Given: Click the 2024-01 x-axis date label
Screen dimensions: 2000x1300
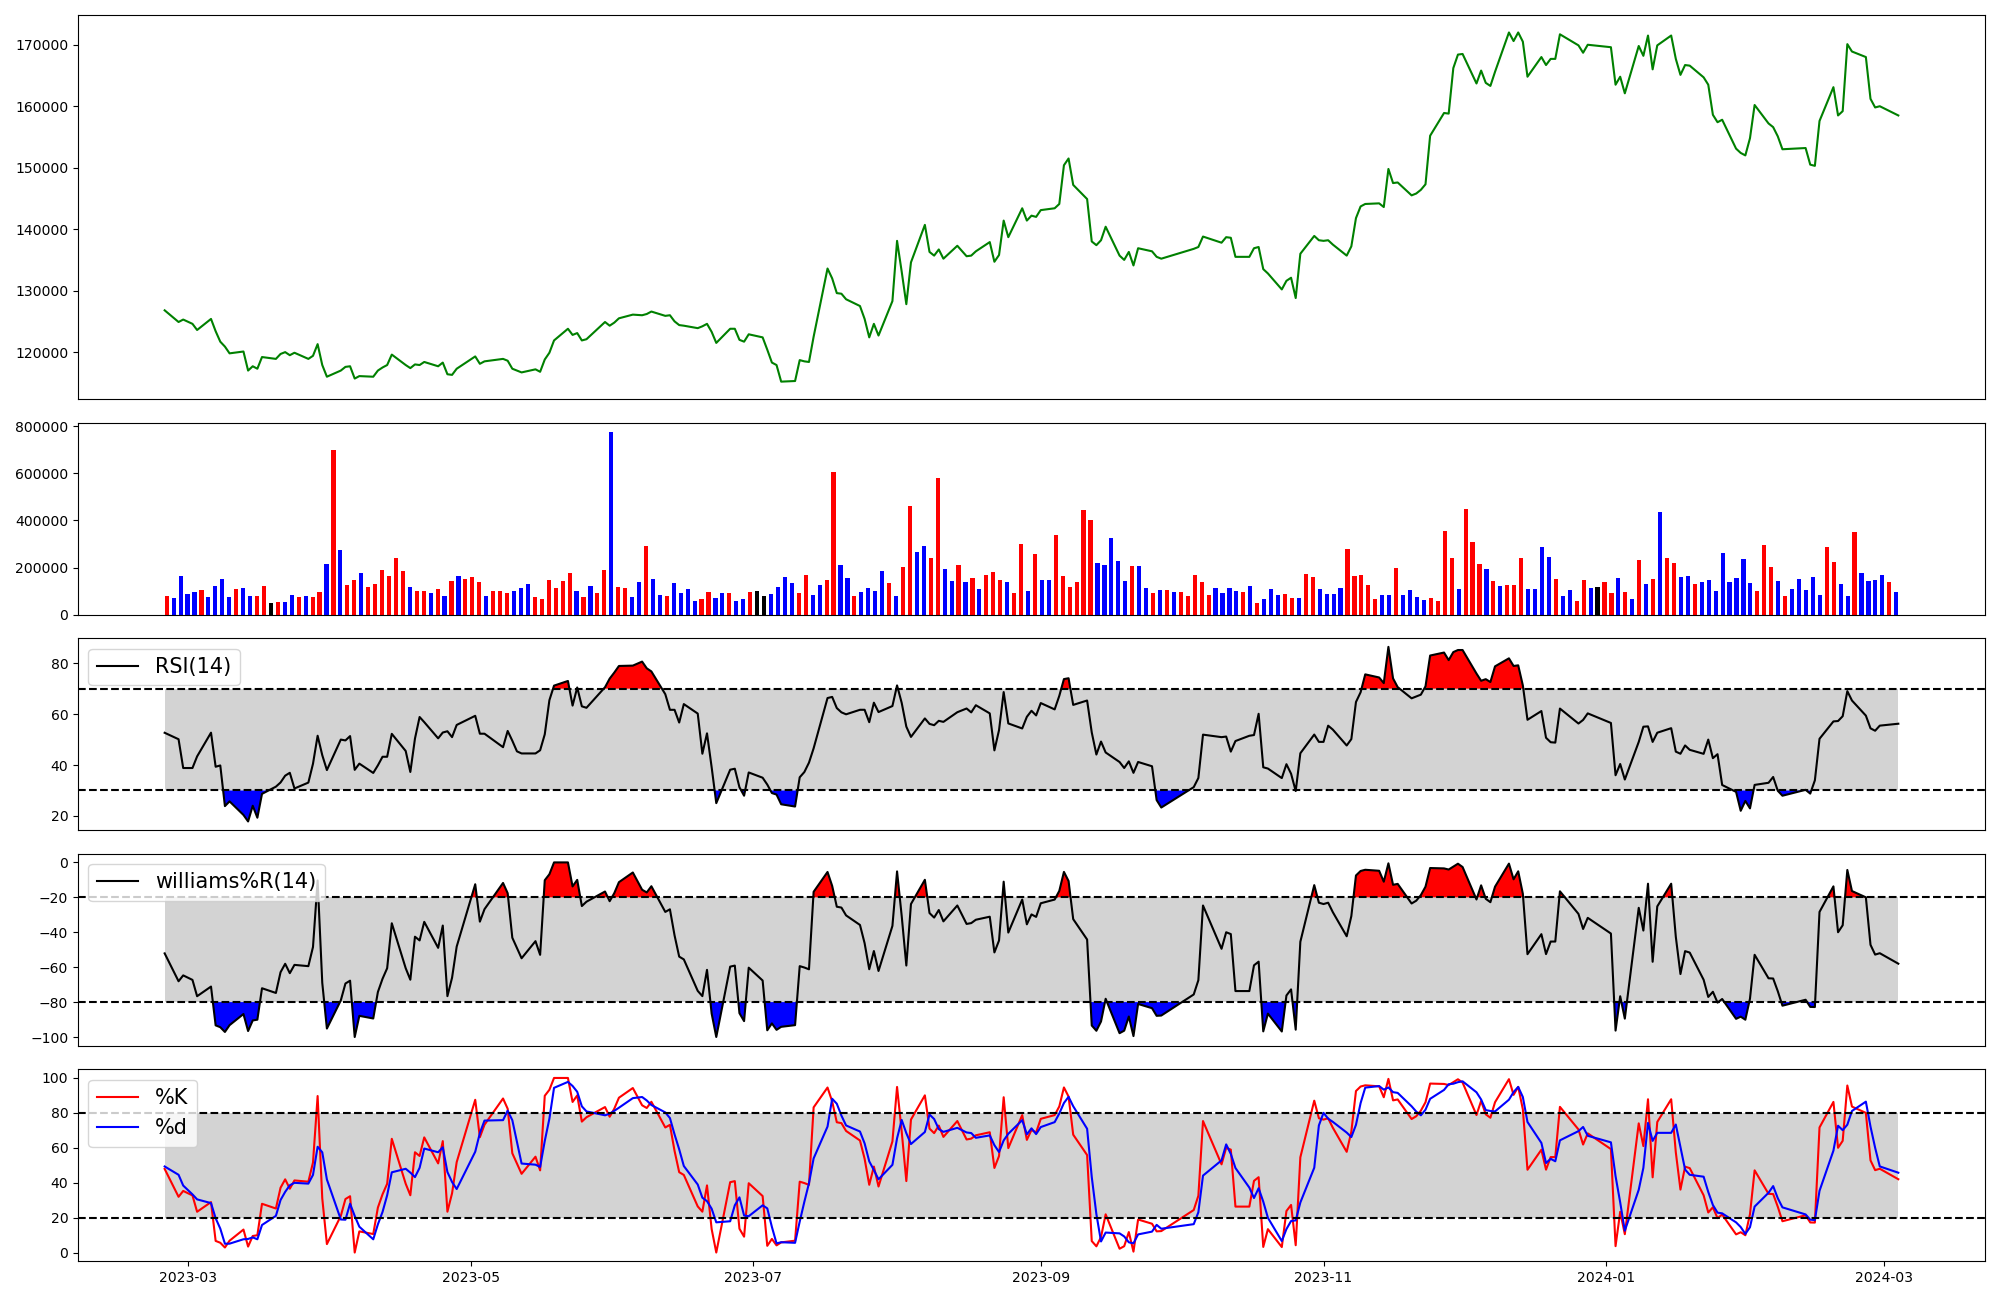Looking at the screenshot, I should [1606, 1277].
